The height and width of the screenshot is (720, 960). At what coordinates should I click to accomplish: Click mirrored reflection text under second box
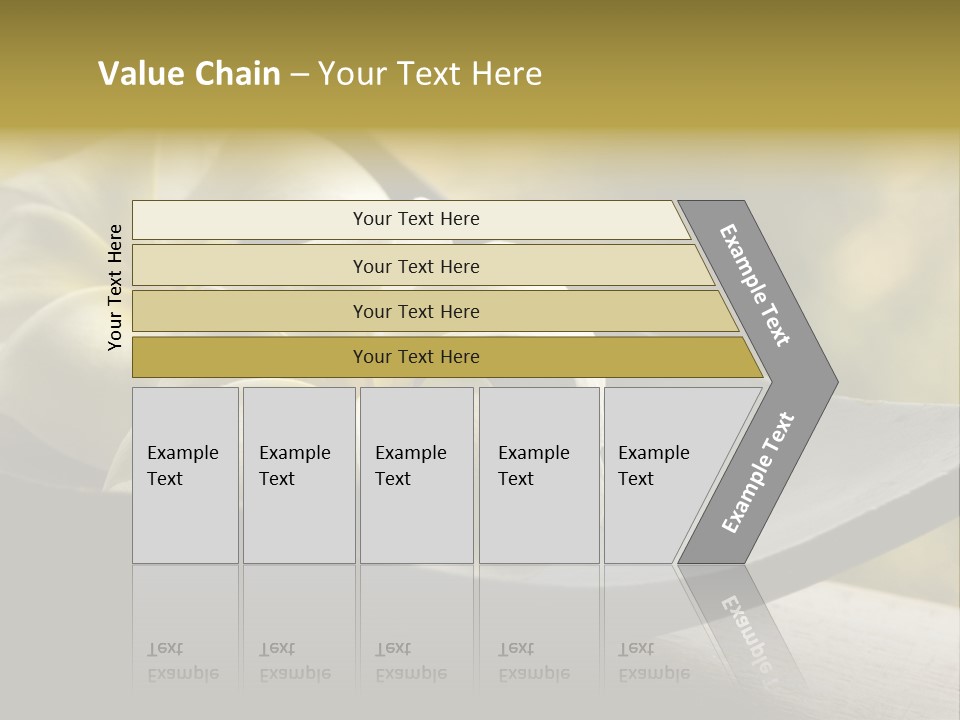tap(294, 661)
